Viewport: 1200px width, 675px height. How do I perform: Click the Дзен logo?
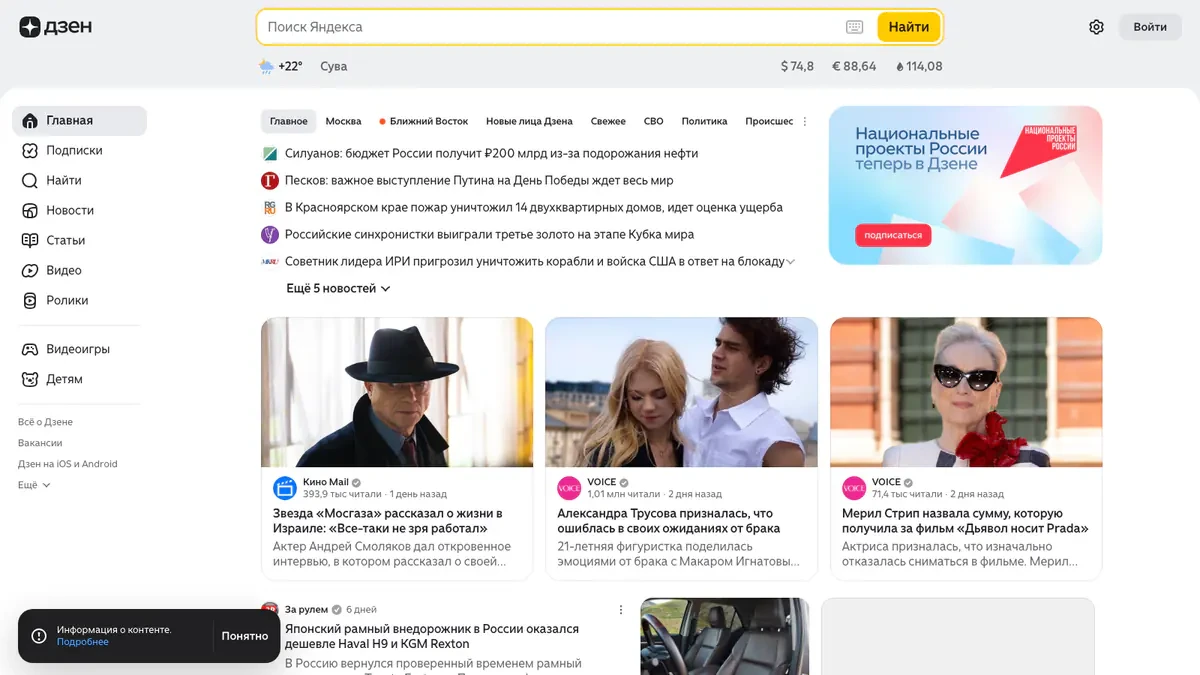click(55, 27)
